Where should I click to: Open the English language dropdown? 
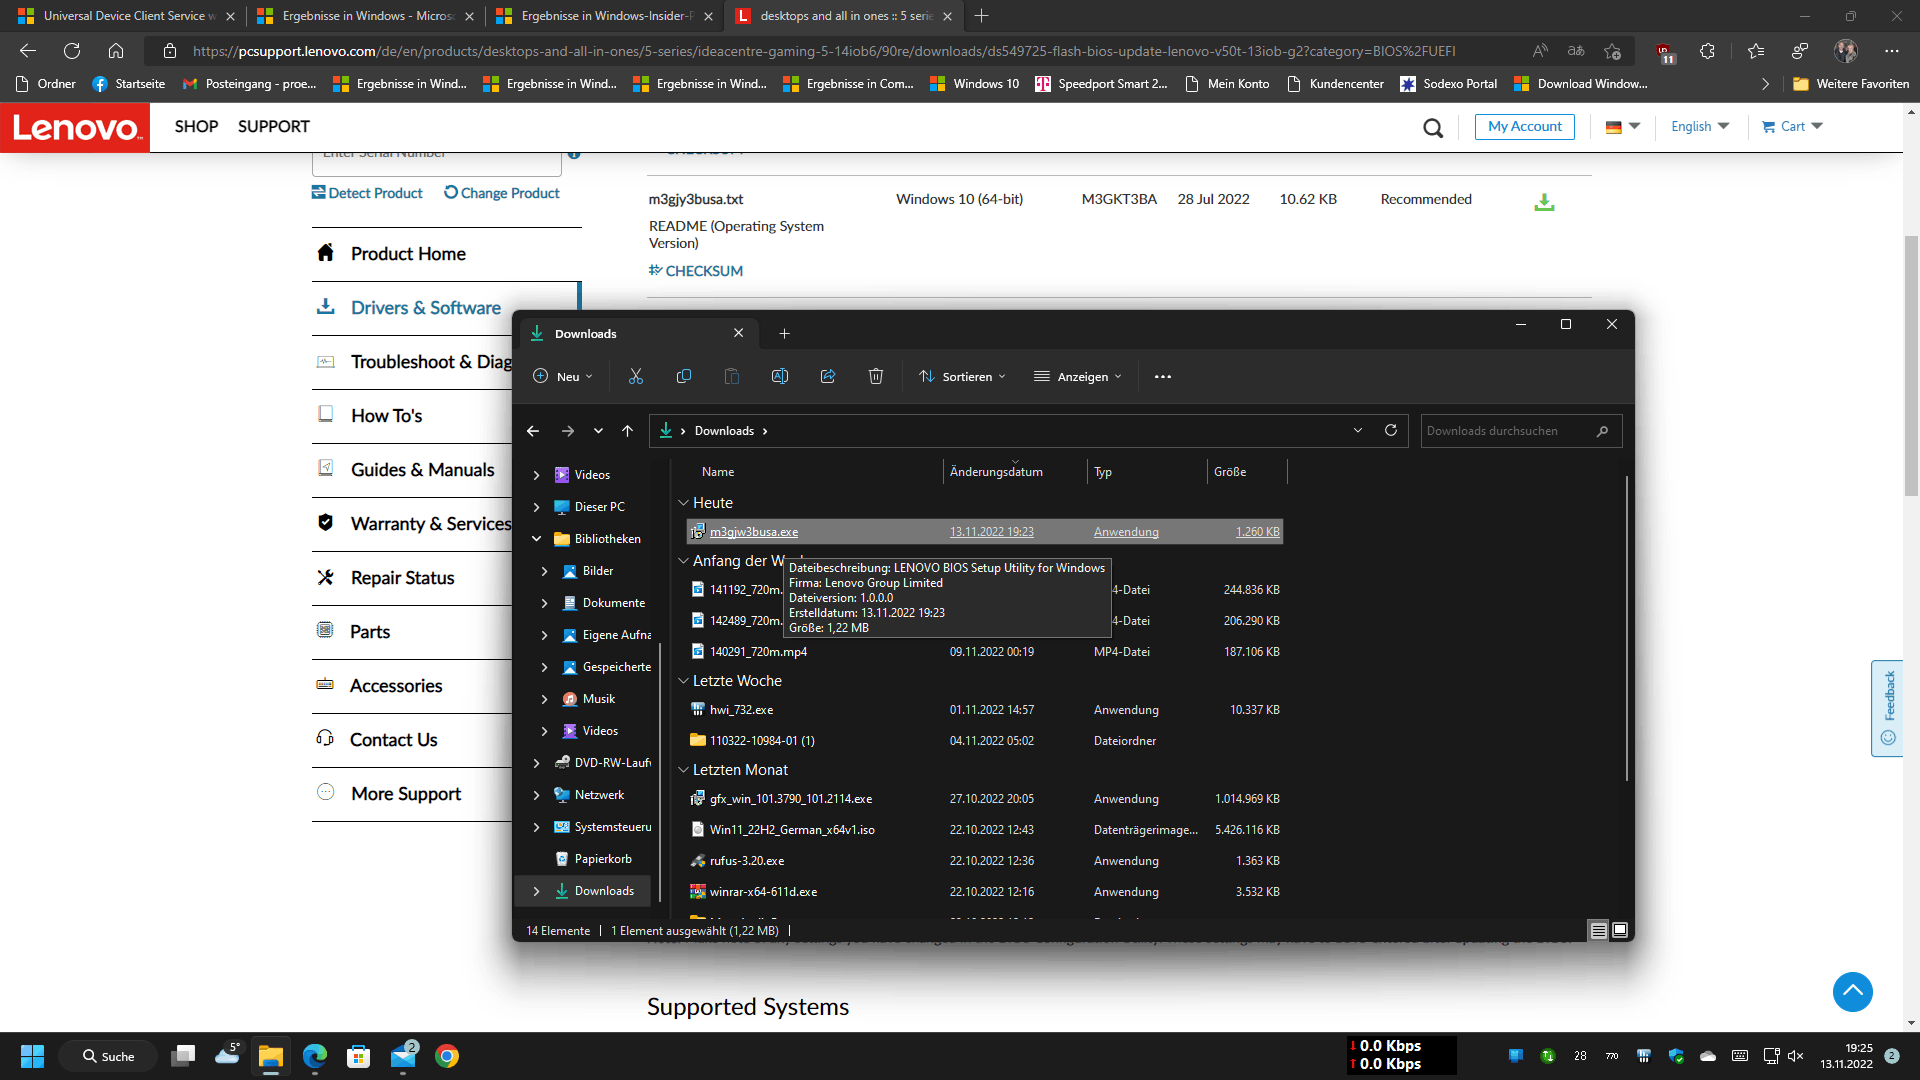1700,126
